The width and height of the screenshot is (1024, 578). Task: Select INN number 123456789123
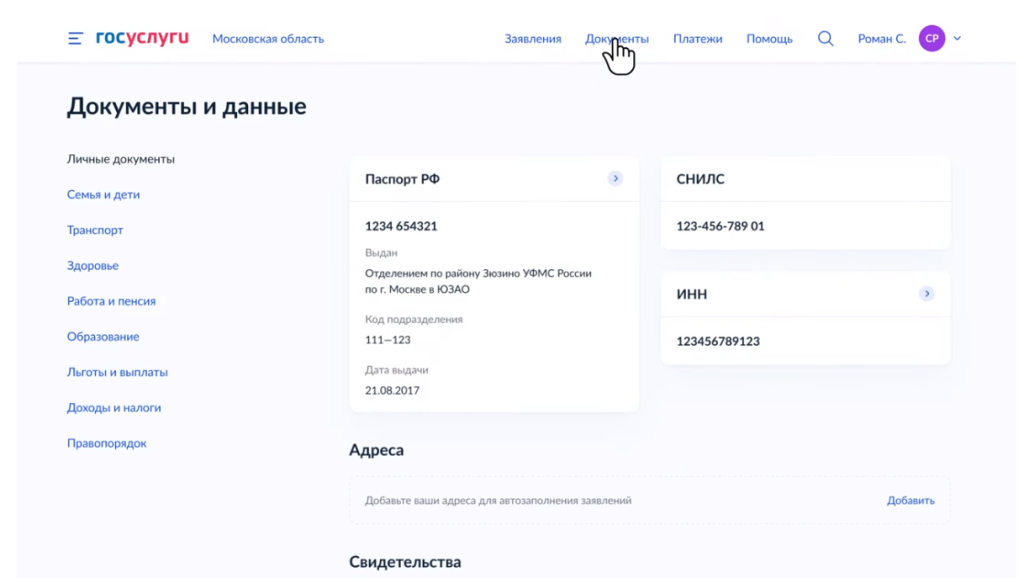(718, 342)
